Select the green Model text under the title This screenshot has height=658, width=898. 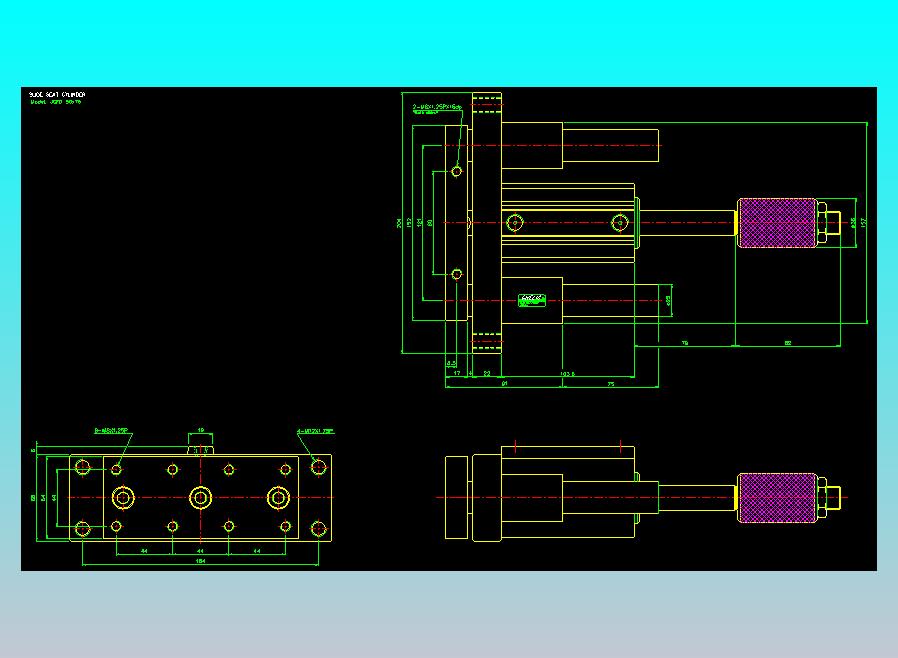pyautogui.click(x=56, y=102)
